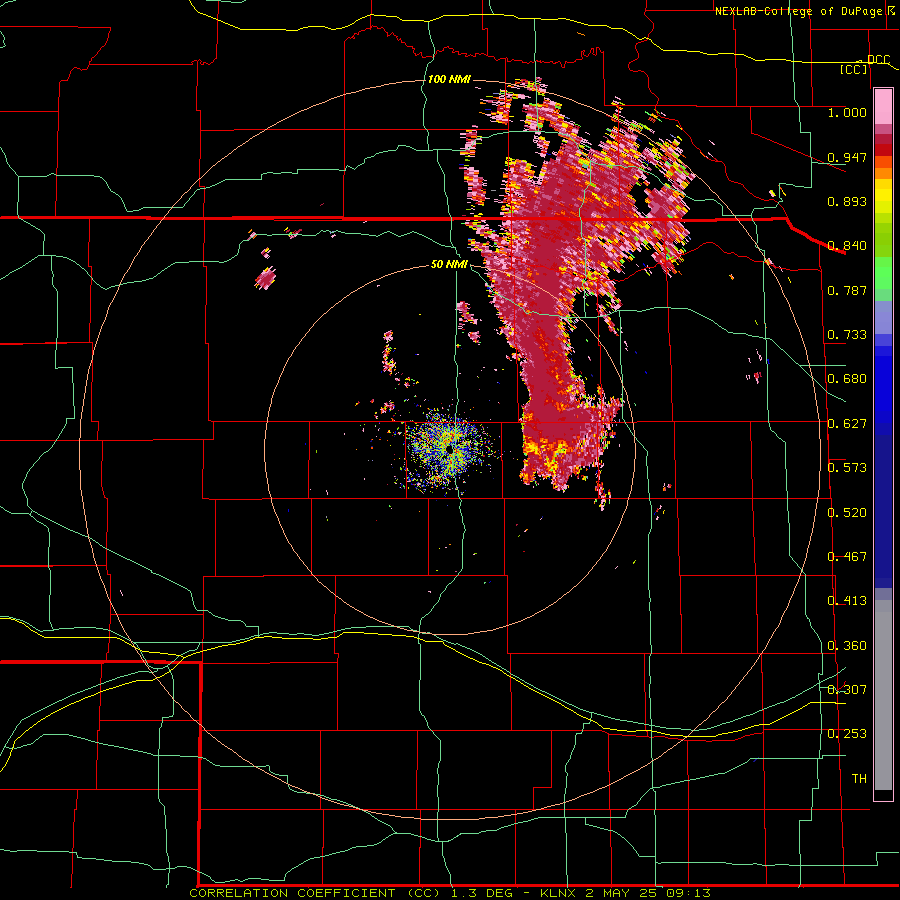Click the [CC] legend header label
The height and width of the screenshot is (900, 900).
click(x=854, y=69)
